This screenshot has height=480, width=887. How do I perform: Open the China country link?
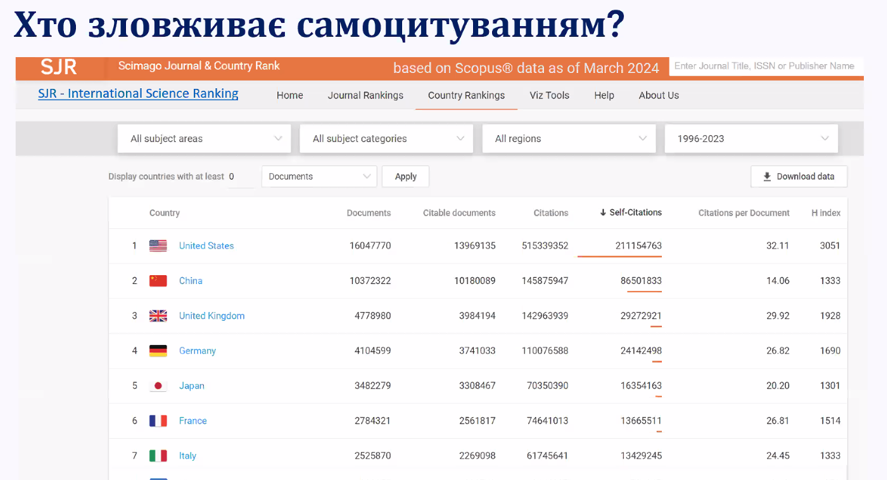click(x=191, y=281)
